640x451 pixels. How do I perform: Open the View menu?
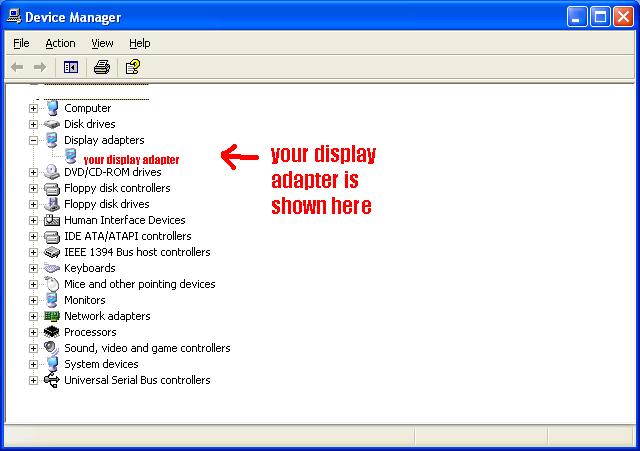pyautogui.click(x=102, y=43)
